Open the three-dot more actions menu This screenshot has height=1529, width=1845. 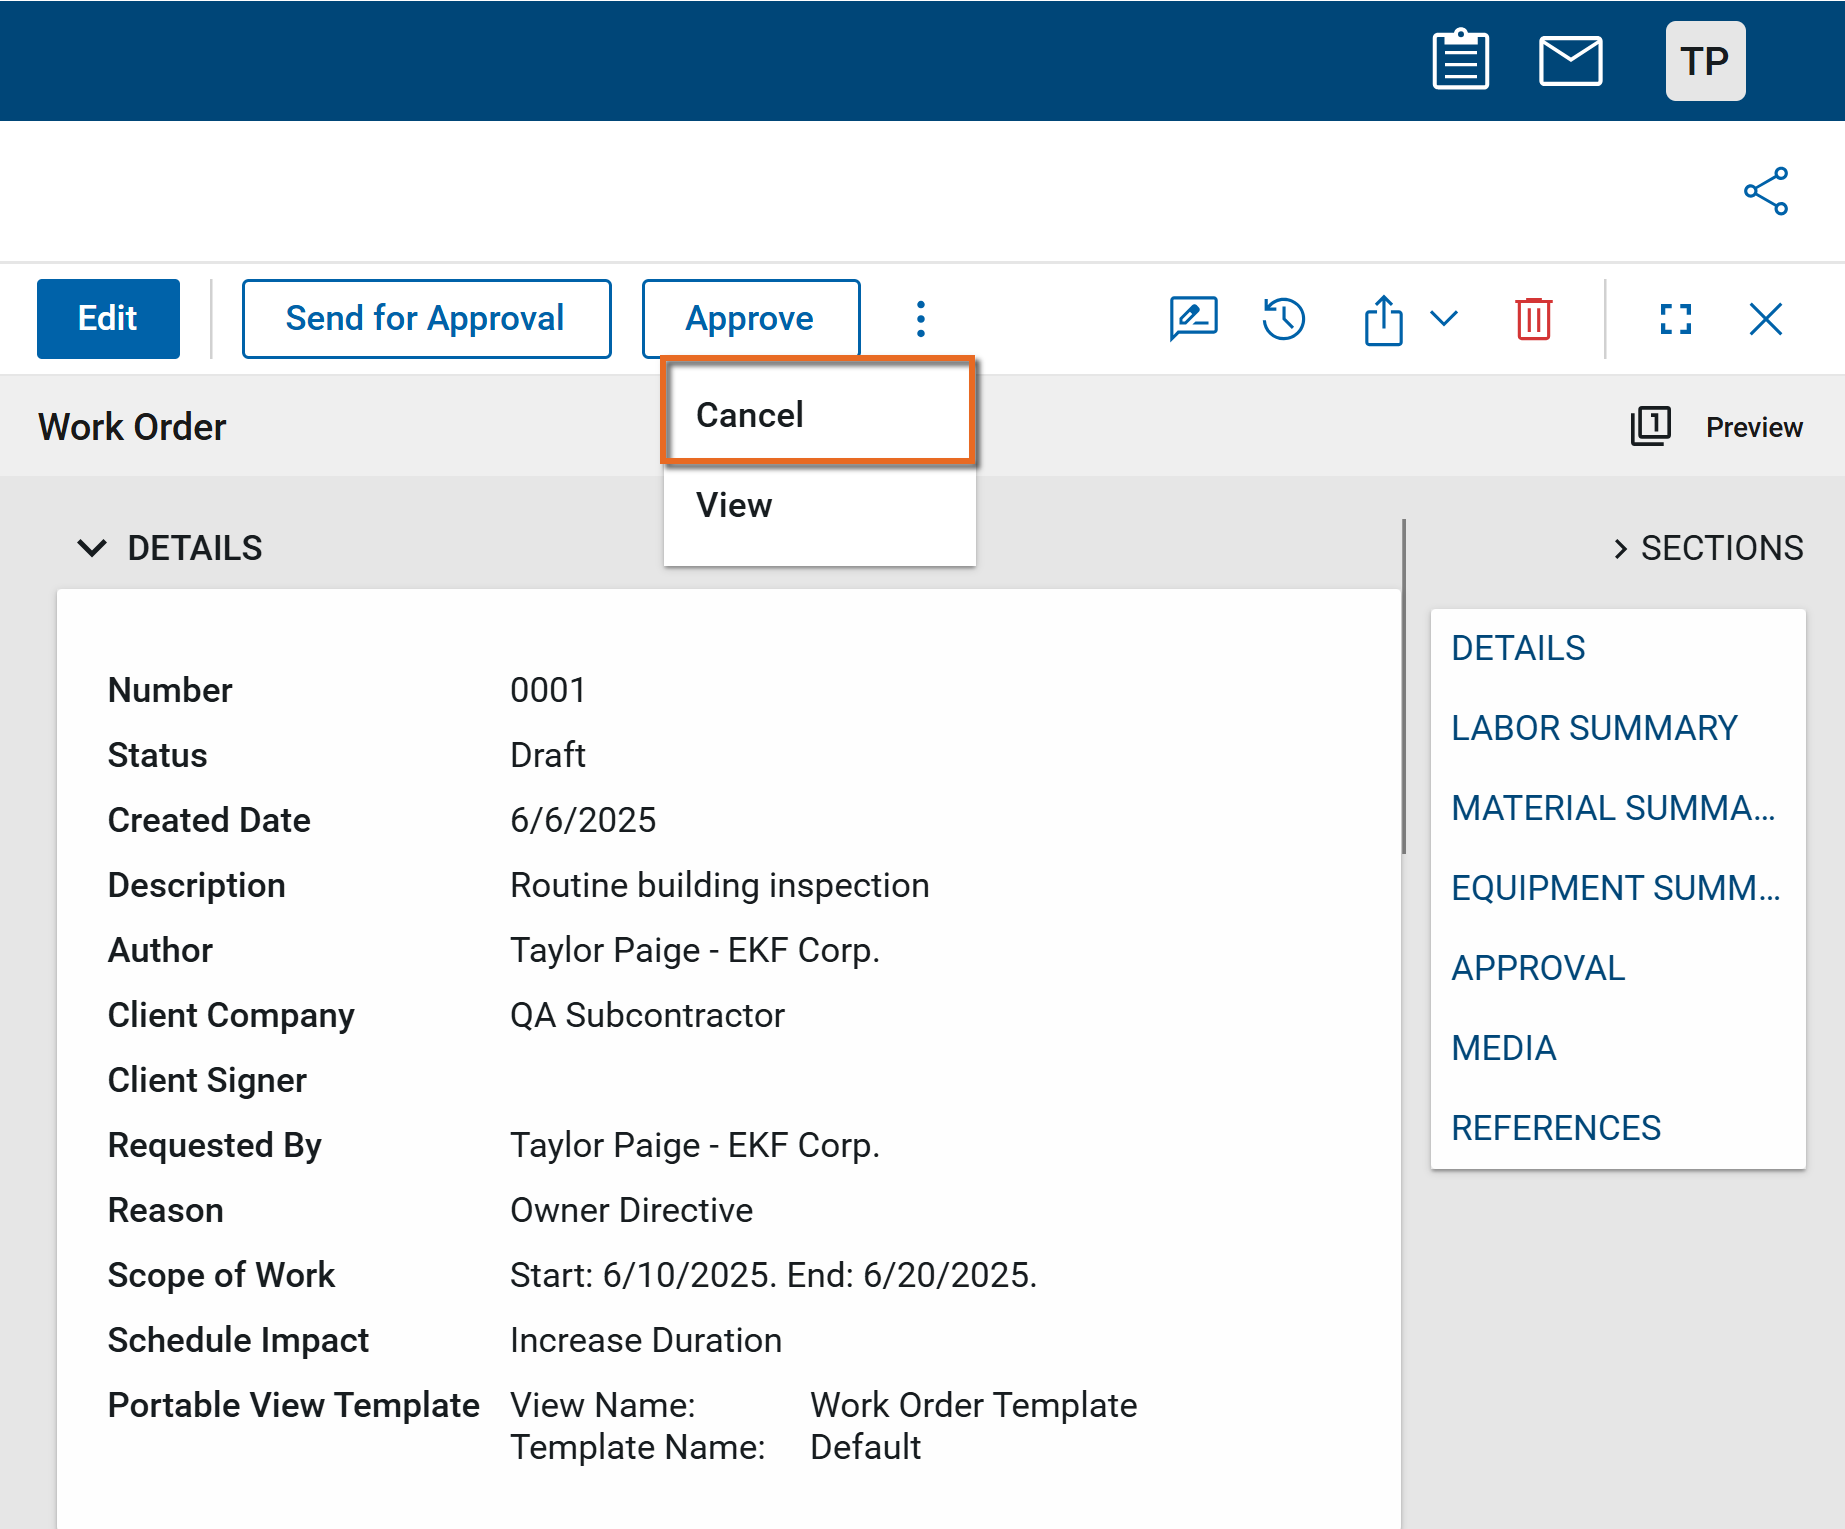pyautogui.click(x=921, y=319)
